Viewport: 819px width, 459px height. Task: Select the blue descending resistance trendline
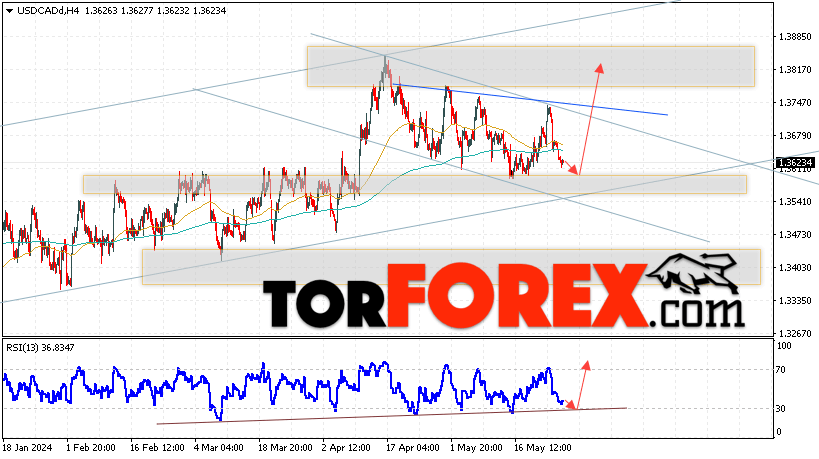point(530,99)
